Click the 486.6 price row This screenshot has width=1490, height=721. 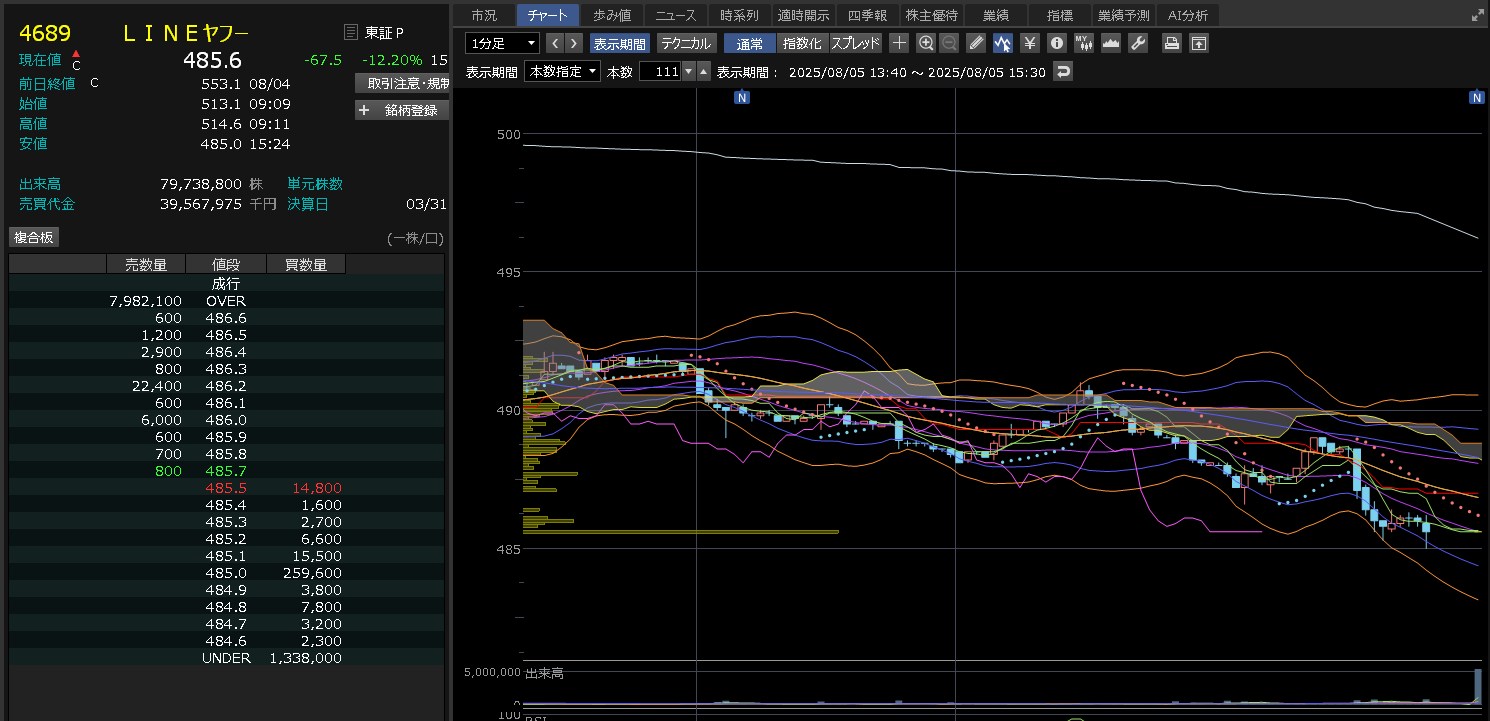pos(226,318)
